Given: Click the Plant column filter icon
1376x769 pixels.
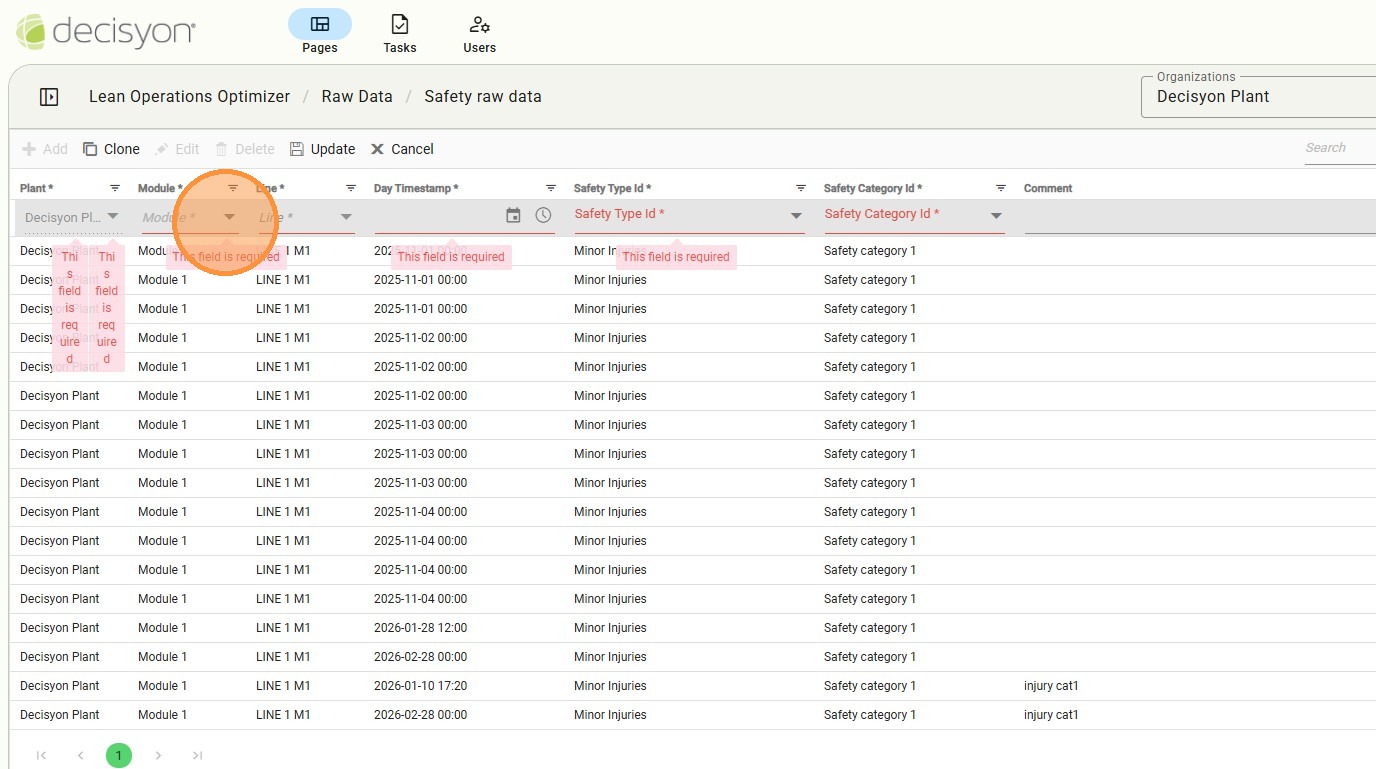Looking at the screenshot, I should [x=115, y=188].
